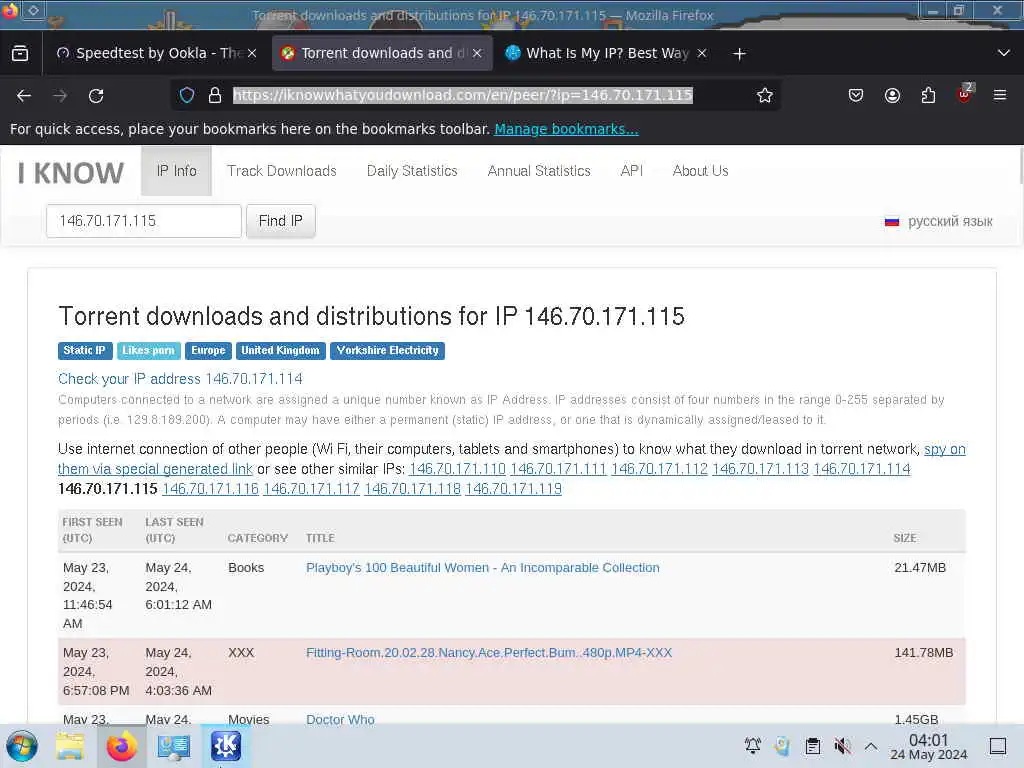Click Firefox taskbar icon
The height and width of the screenshot is (768, 1024).
[x=121, y=746]
